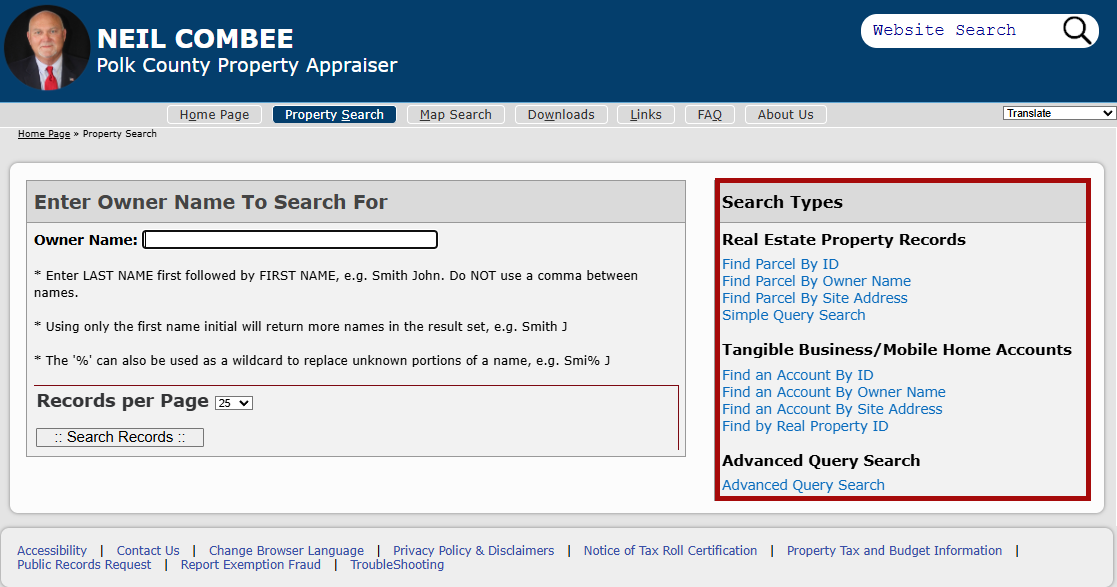Image resolution: width=1117 pixels, height=587 pixels.
Task: Click the Search Records button
Action: (x=119, y=437)
